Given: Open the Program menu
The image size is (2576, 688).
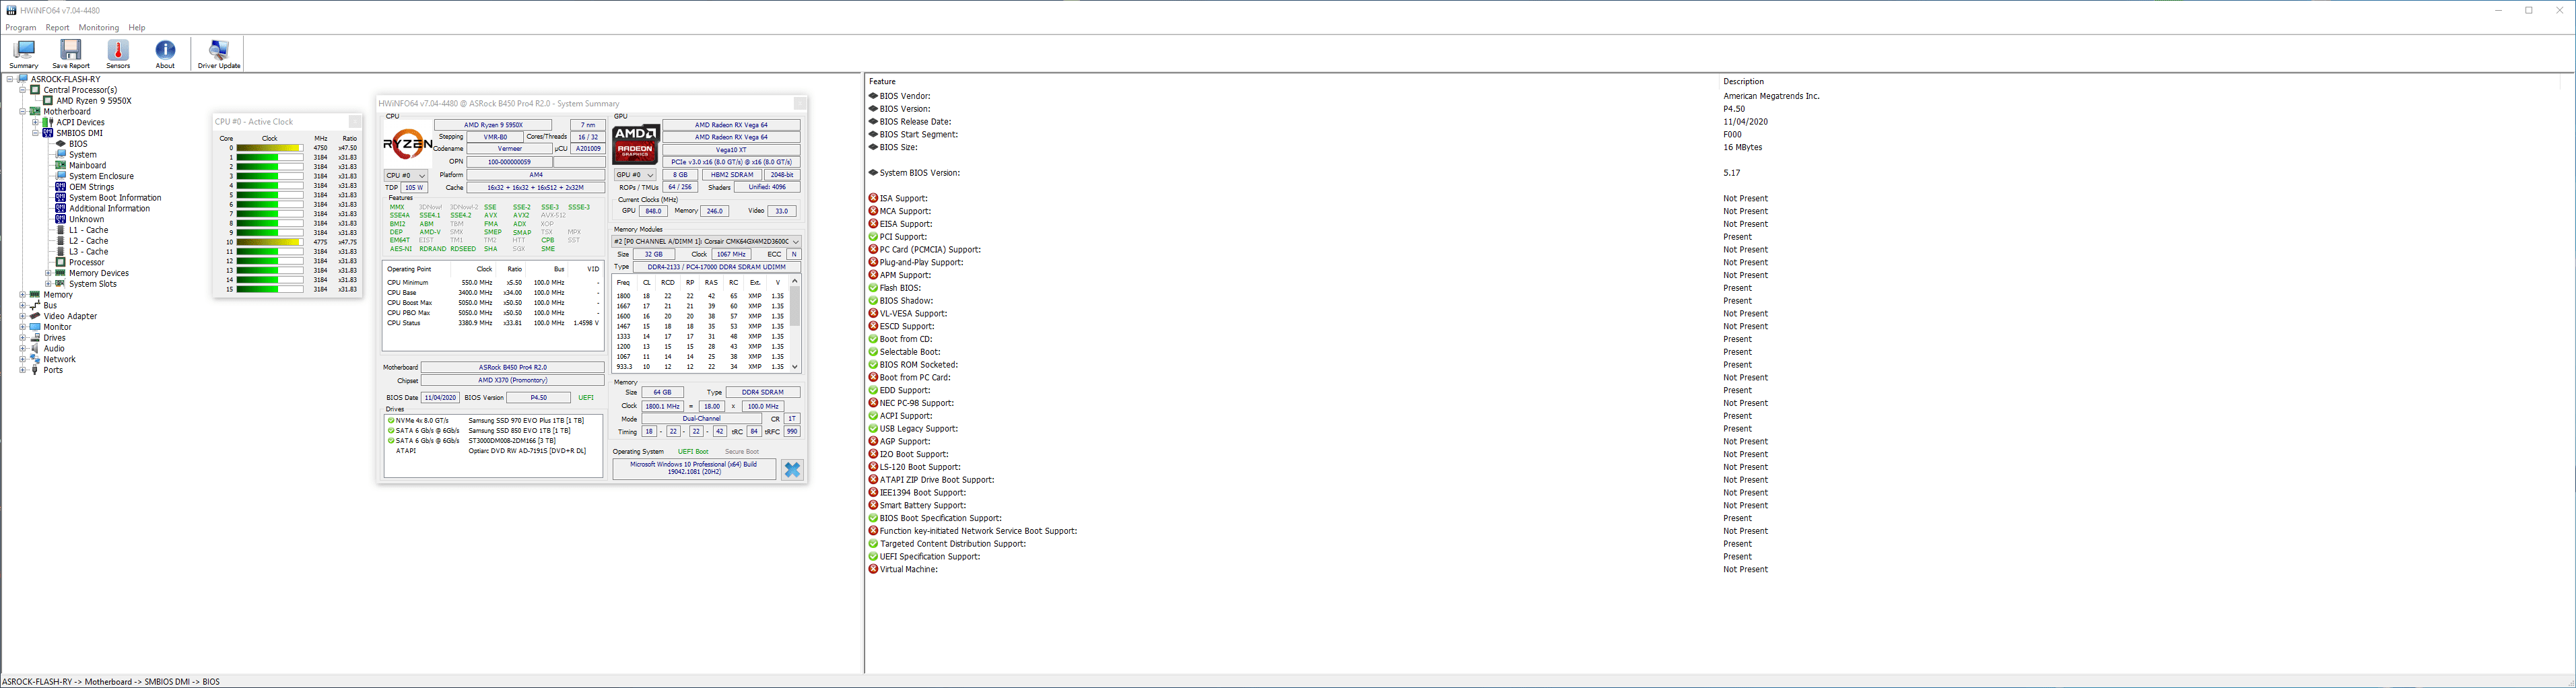Looking at the screenshot, I should click(21, 28).
